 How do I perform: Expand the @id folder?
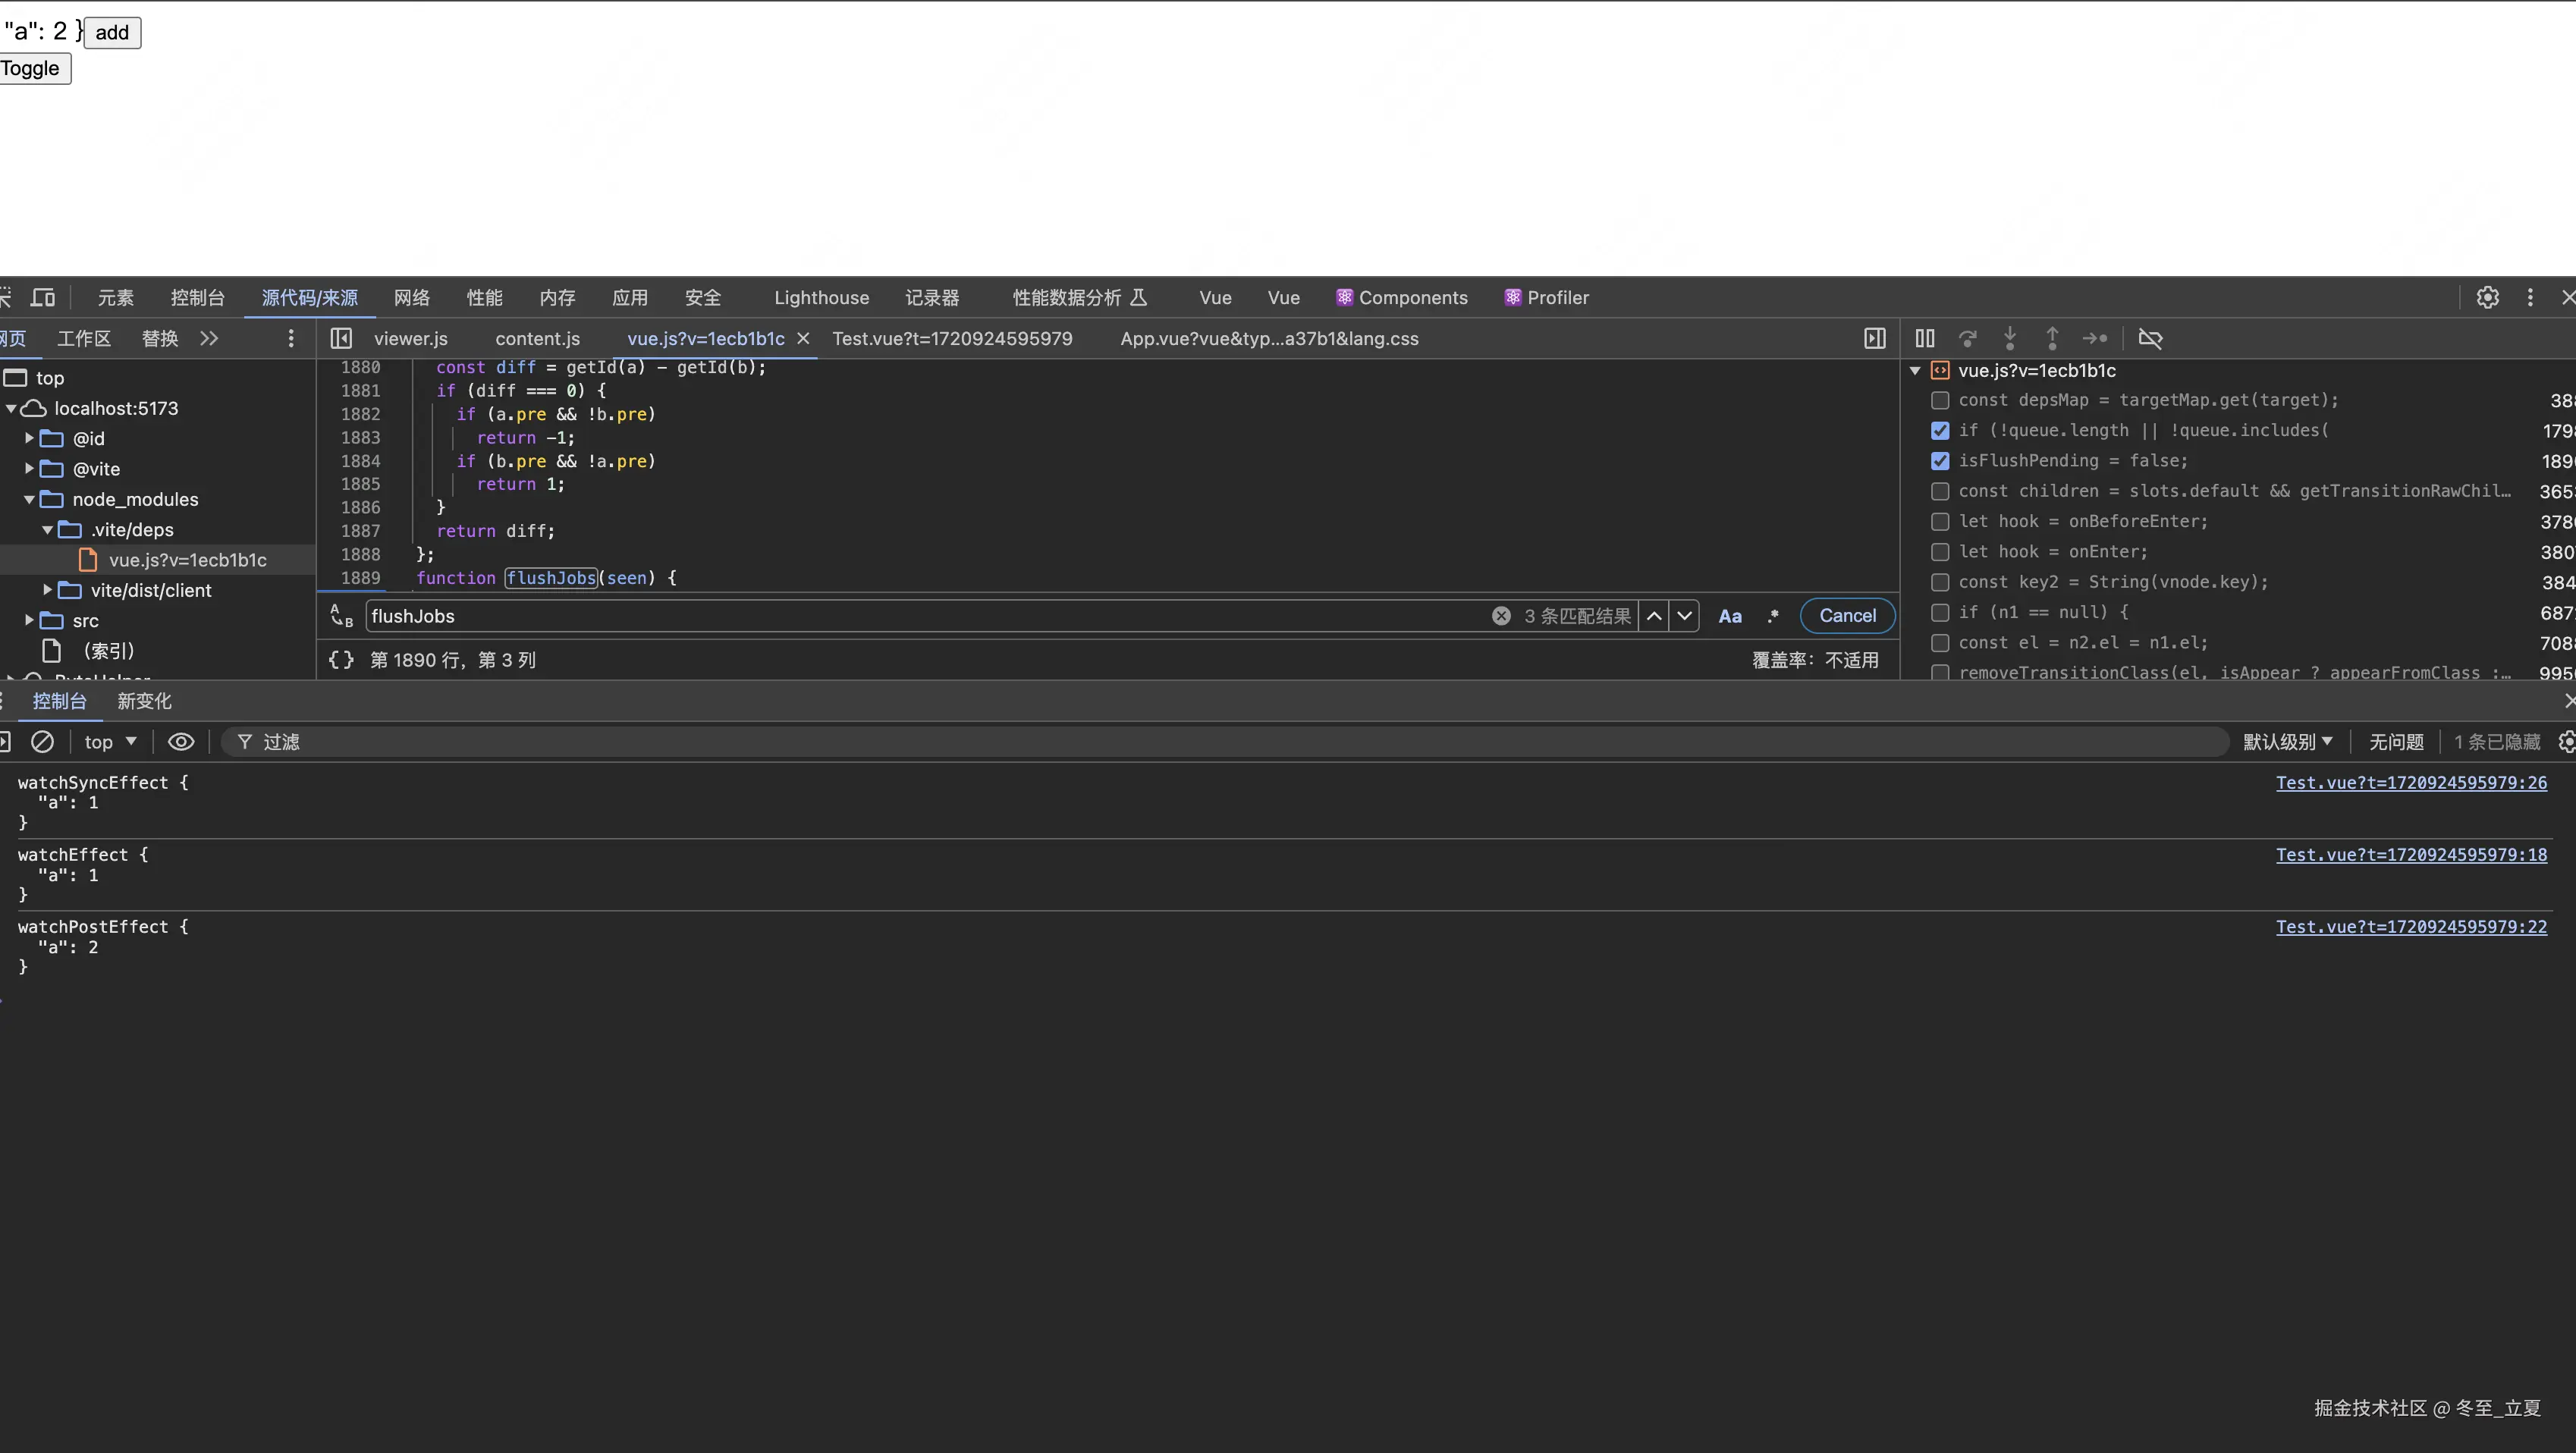[29, 438]
